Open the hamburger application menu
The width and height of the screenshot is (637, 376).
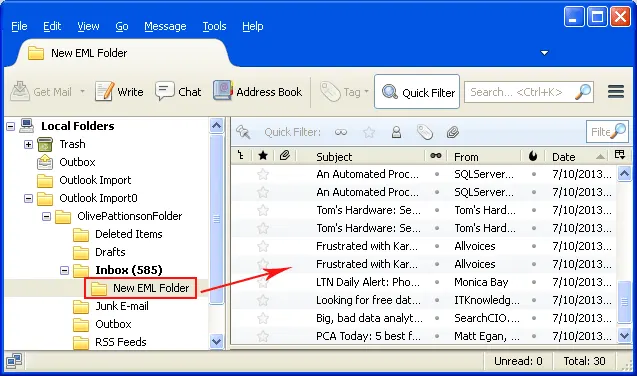(x=616, y=91)
